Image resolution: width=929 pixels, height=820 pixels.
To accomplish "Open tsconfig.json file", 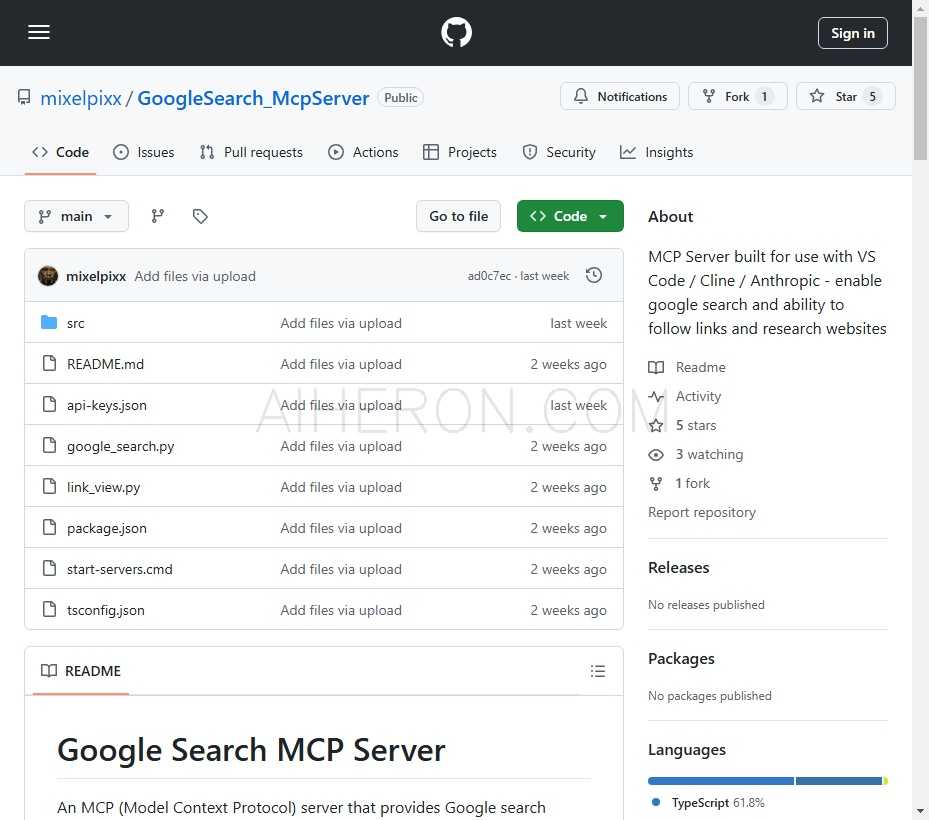I will click(105, 610).
